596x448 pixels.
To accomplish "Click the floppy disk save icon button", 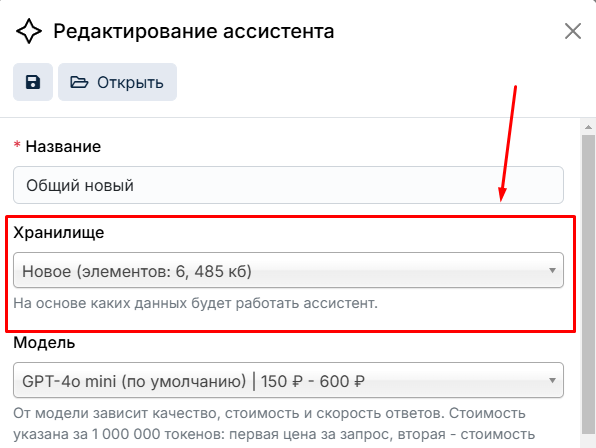I will click(33, 82).
